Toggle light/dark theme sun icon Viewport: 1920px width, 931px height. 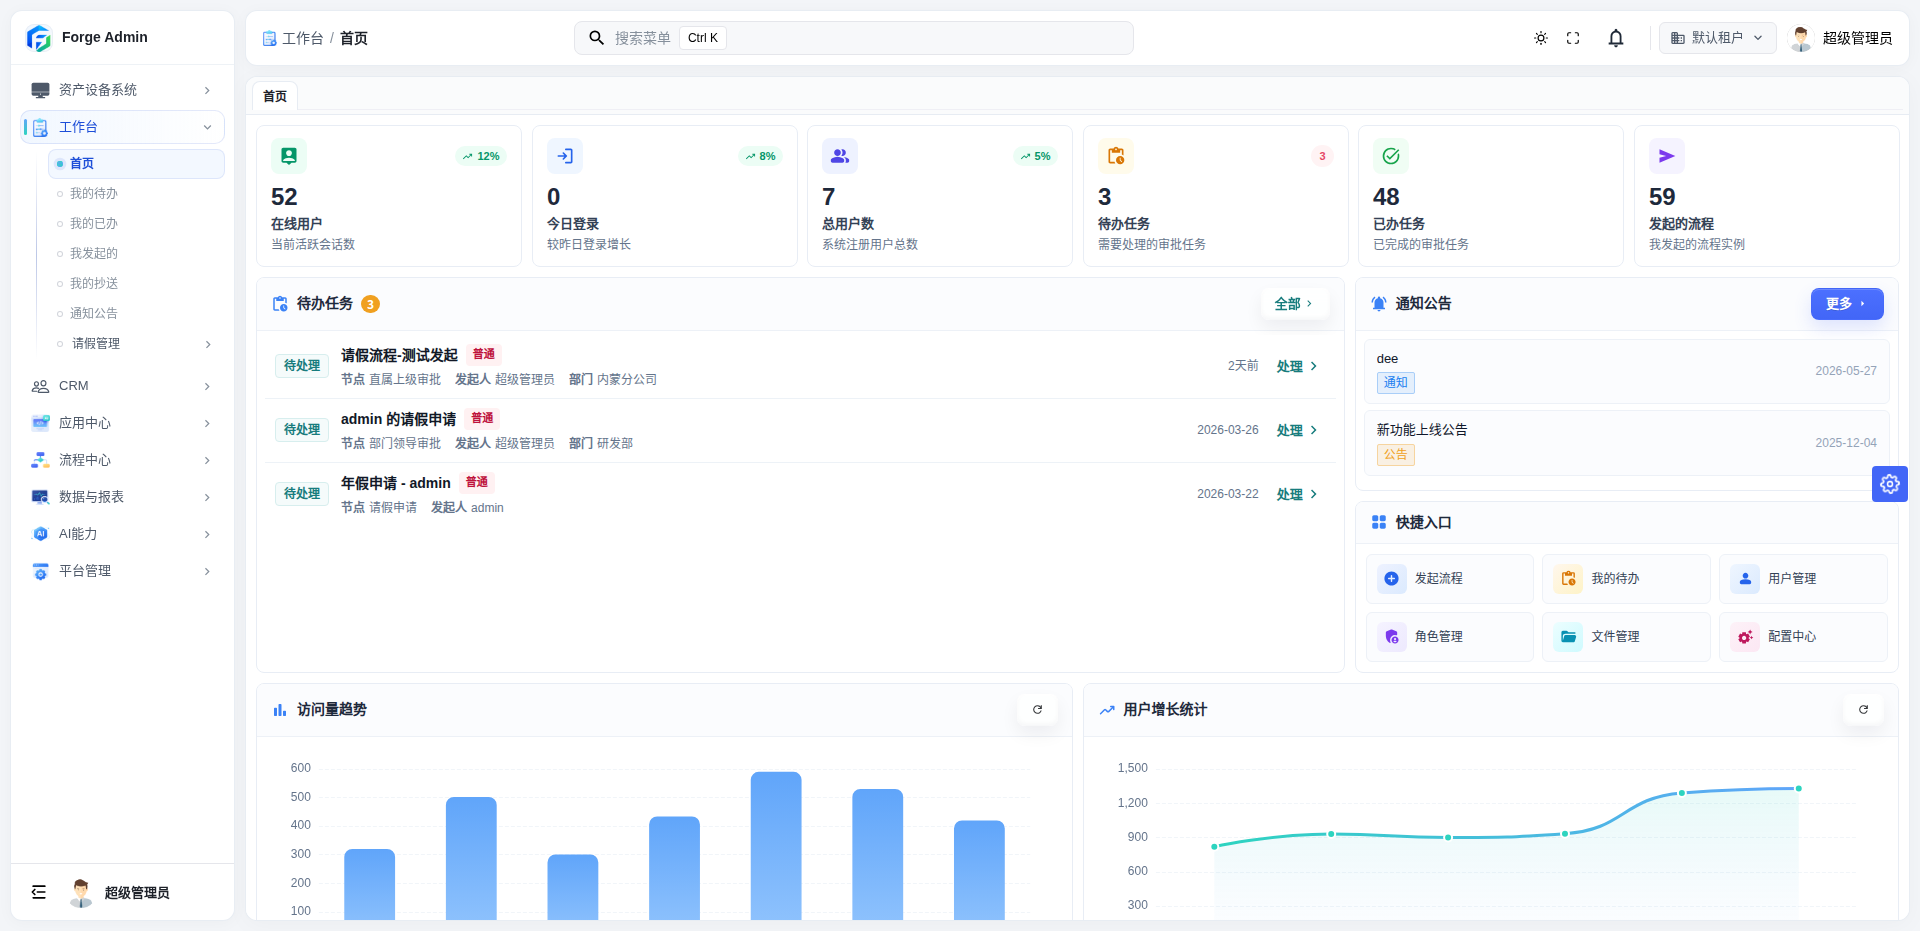[1541, 38]
